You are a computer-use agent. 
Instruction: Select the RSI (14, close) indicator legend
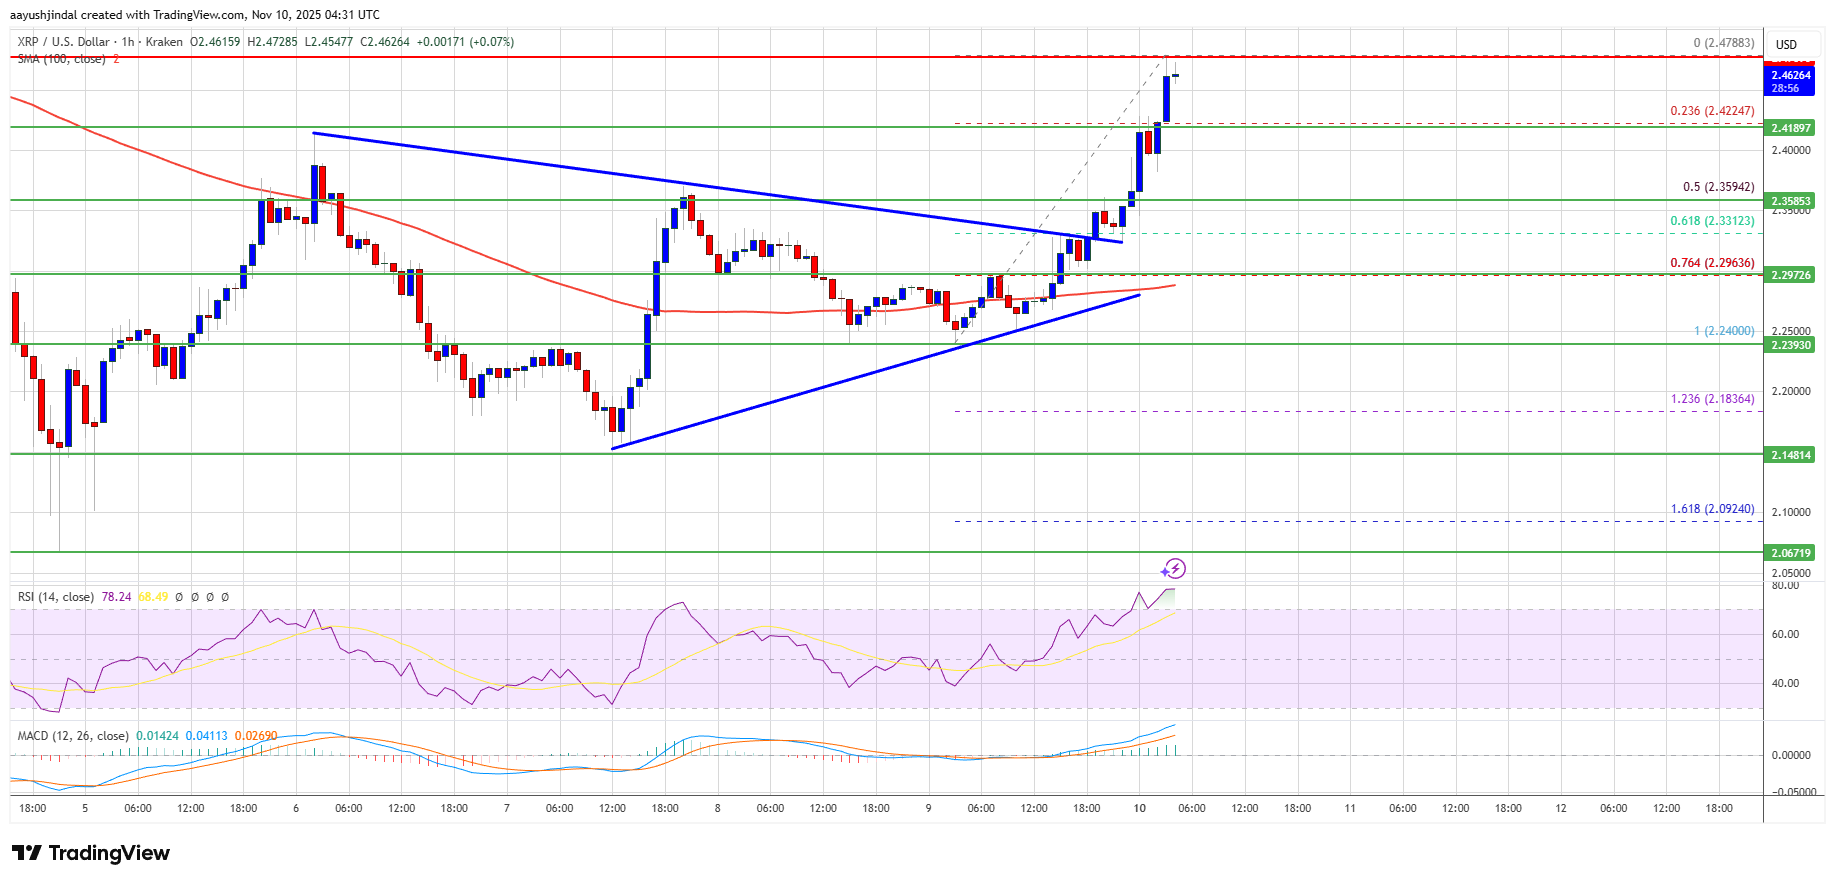tap(56, 597)
